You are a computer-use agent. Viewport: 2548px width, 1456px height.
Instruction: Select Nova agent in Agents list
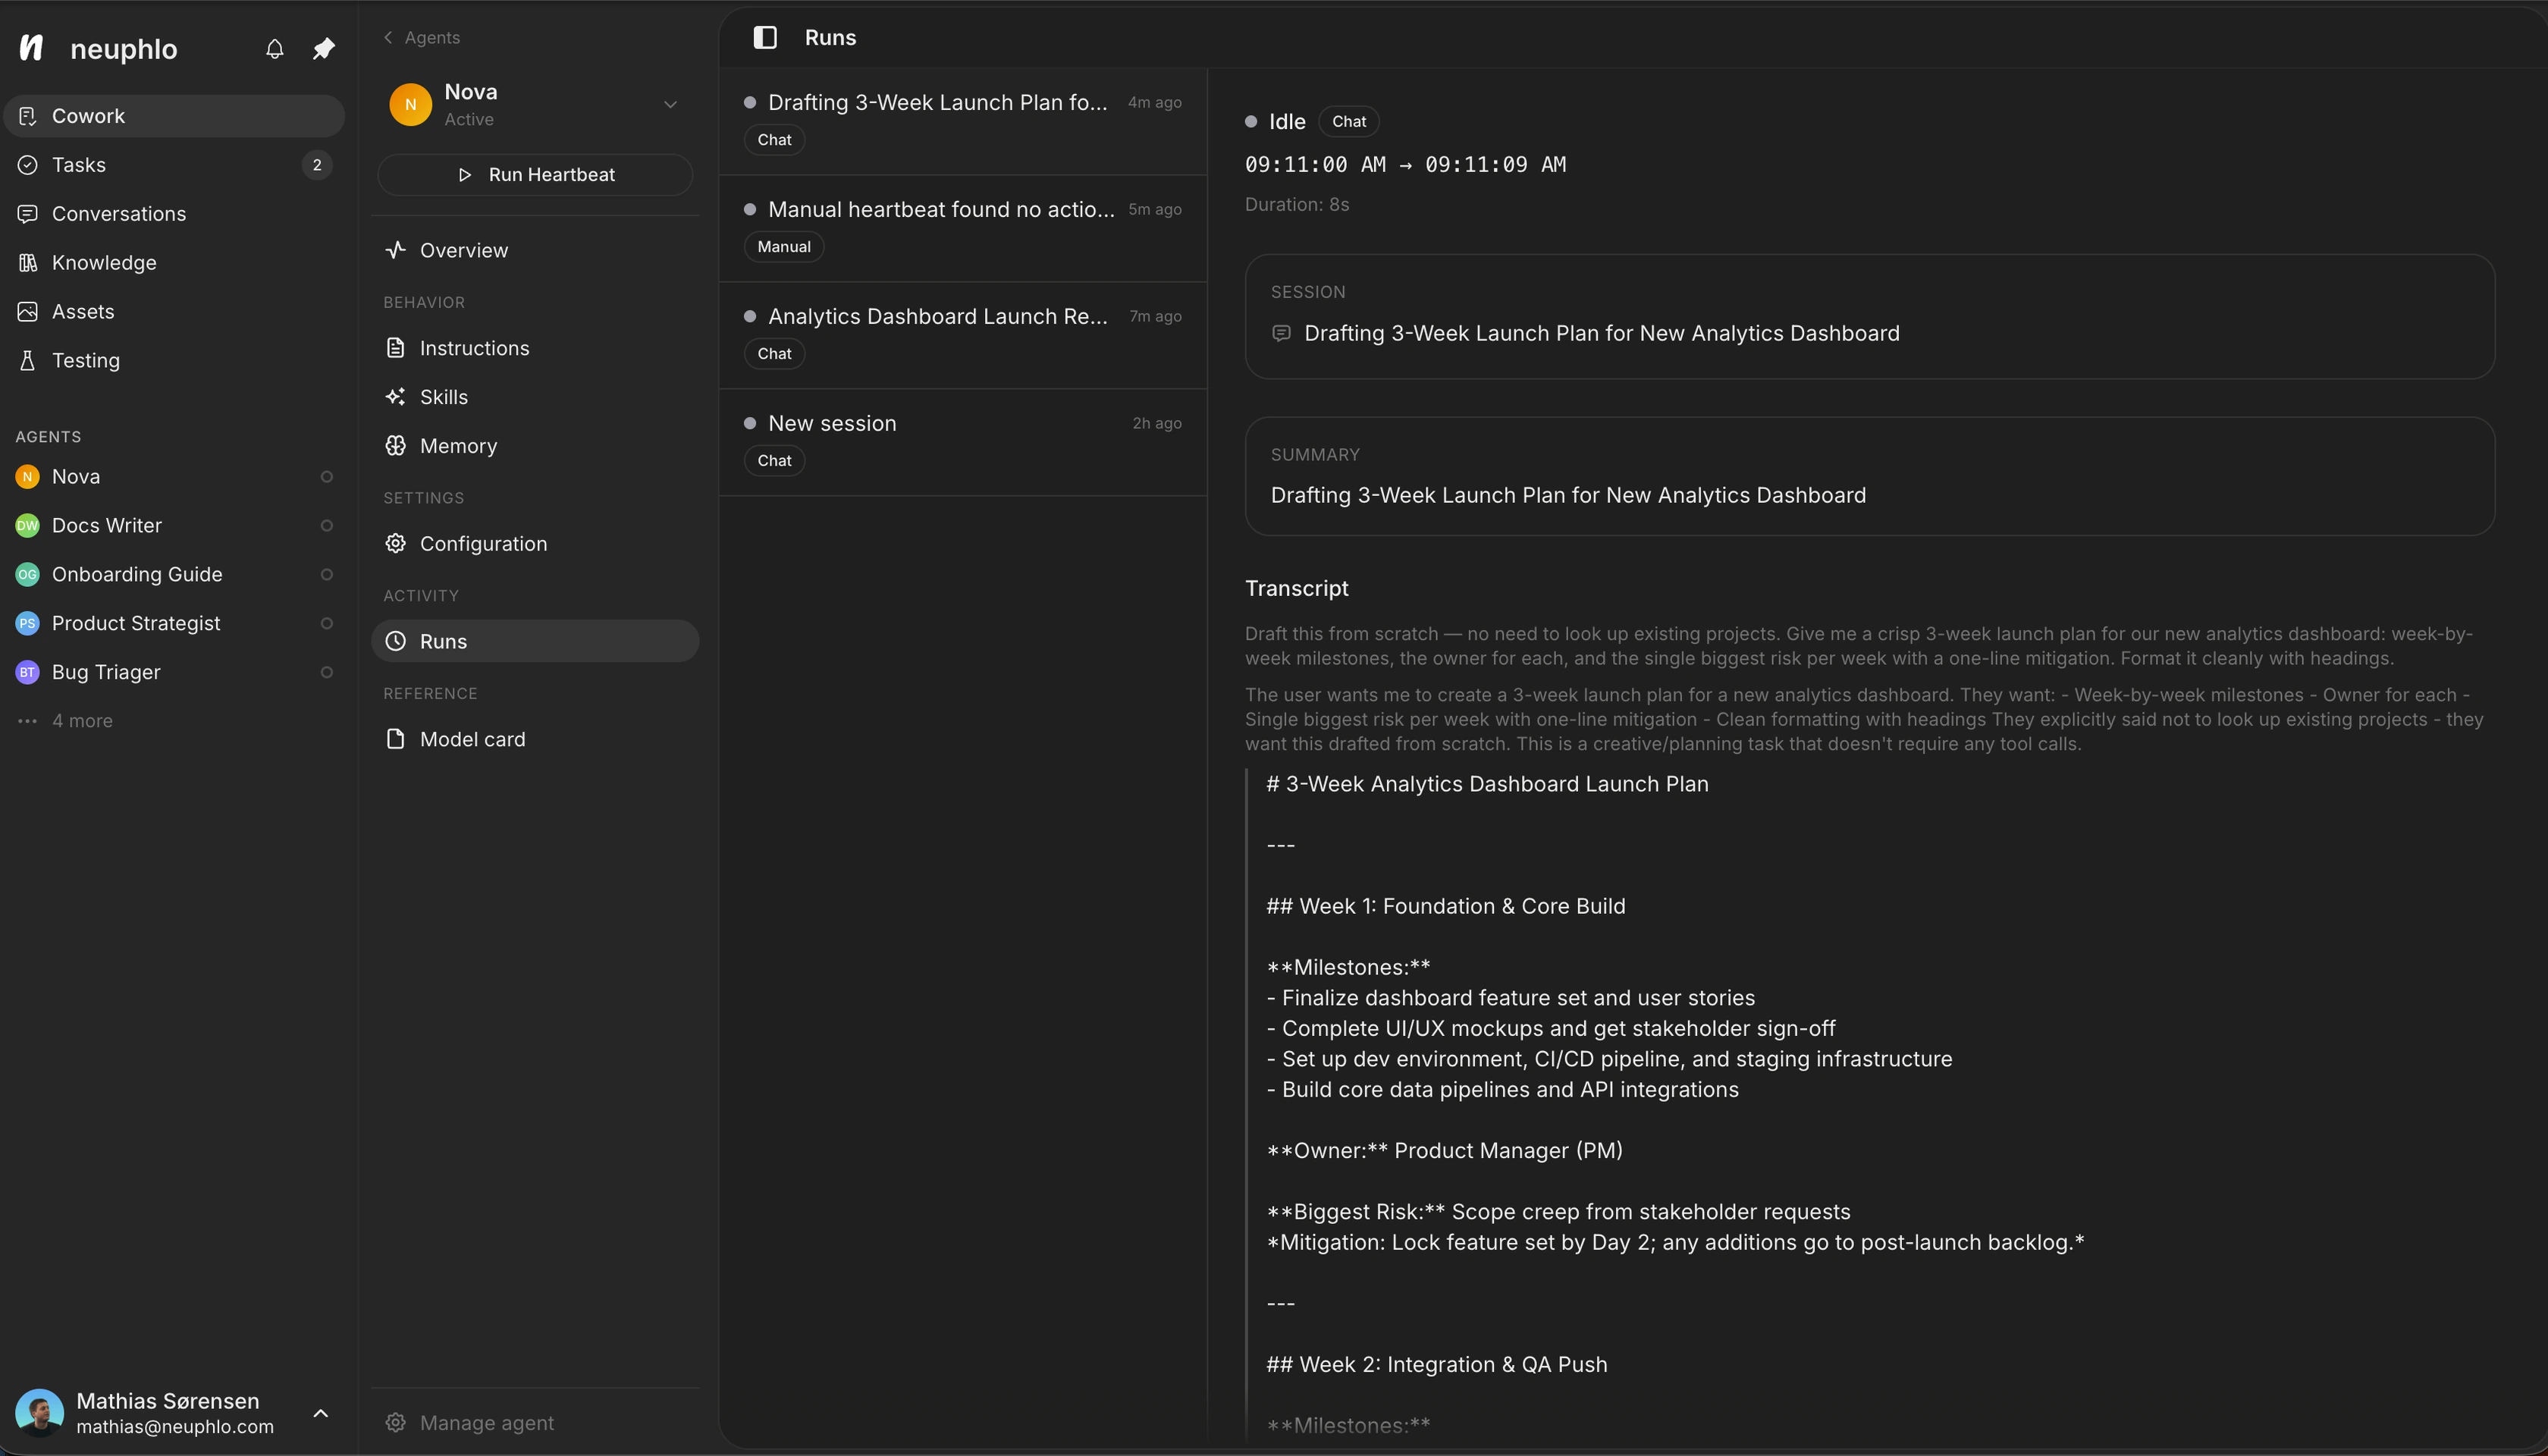tap(174, 477)
